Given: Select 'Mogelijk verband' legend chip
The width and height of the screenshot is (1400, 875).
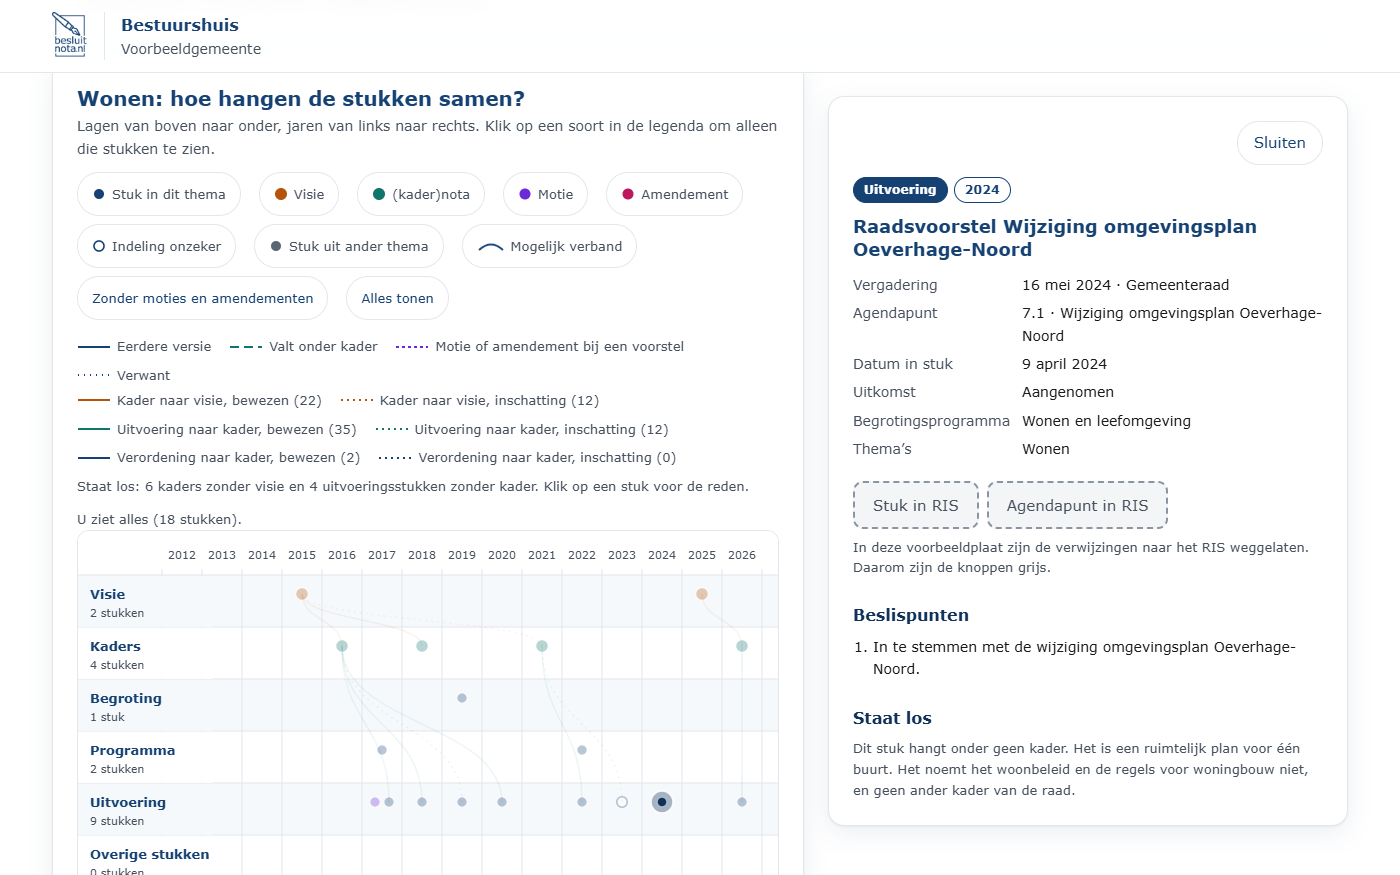Looking at the screenshot, I should tap(549, 246).
